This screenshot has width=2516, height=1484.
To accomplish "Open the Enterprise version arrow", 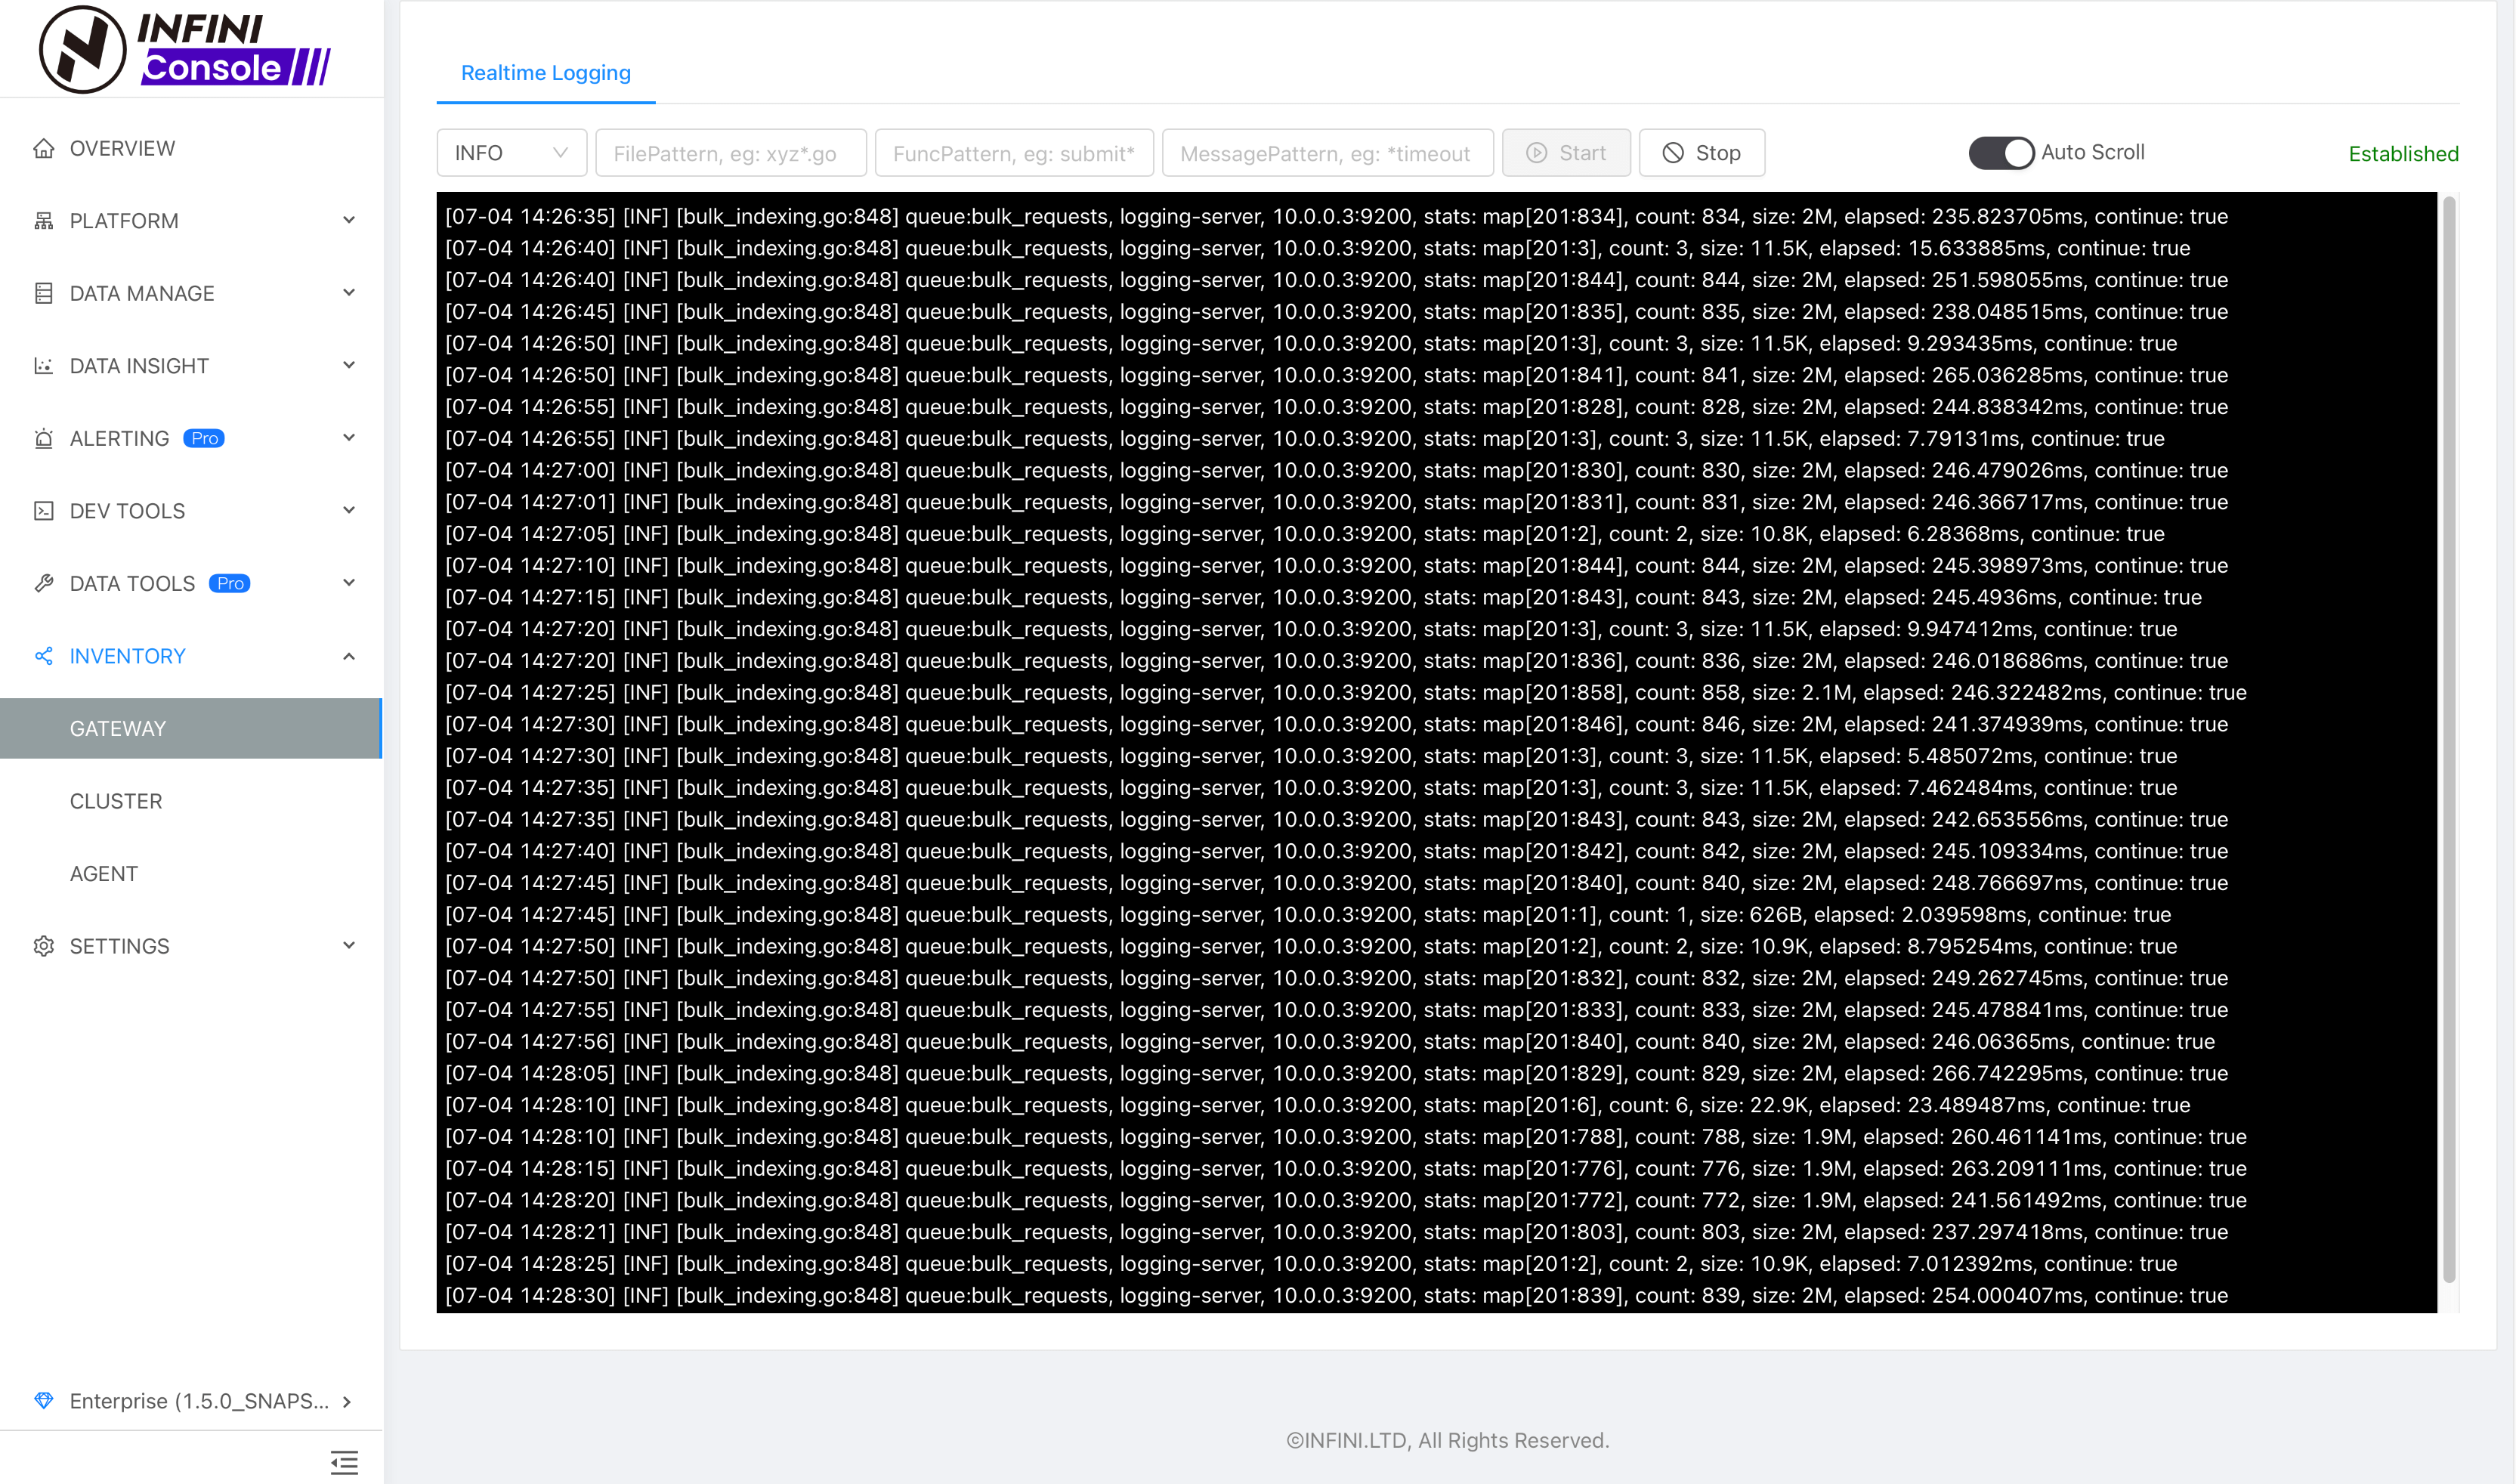I will point(347,1401).
